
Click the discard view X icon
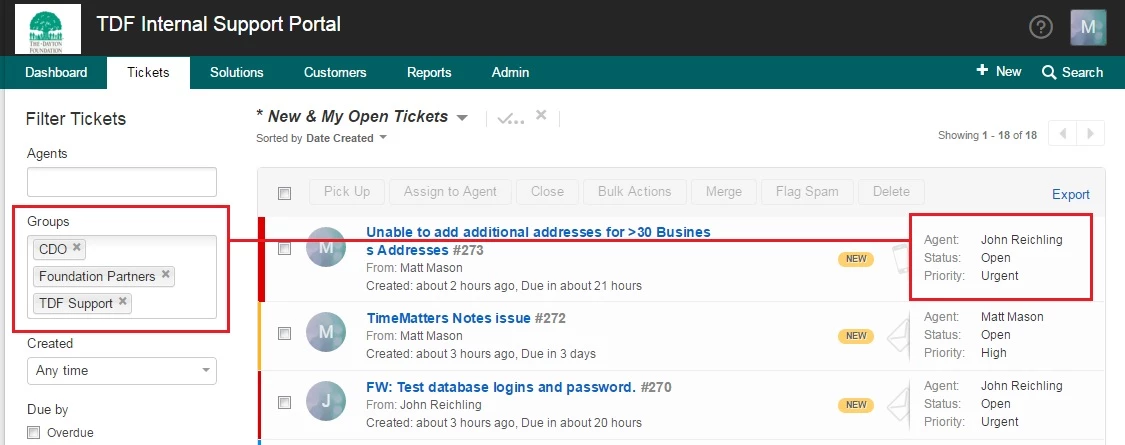pos(541,116)
